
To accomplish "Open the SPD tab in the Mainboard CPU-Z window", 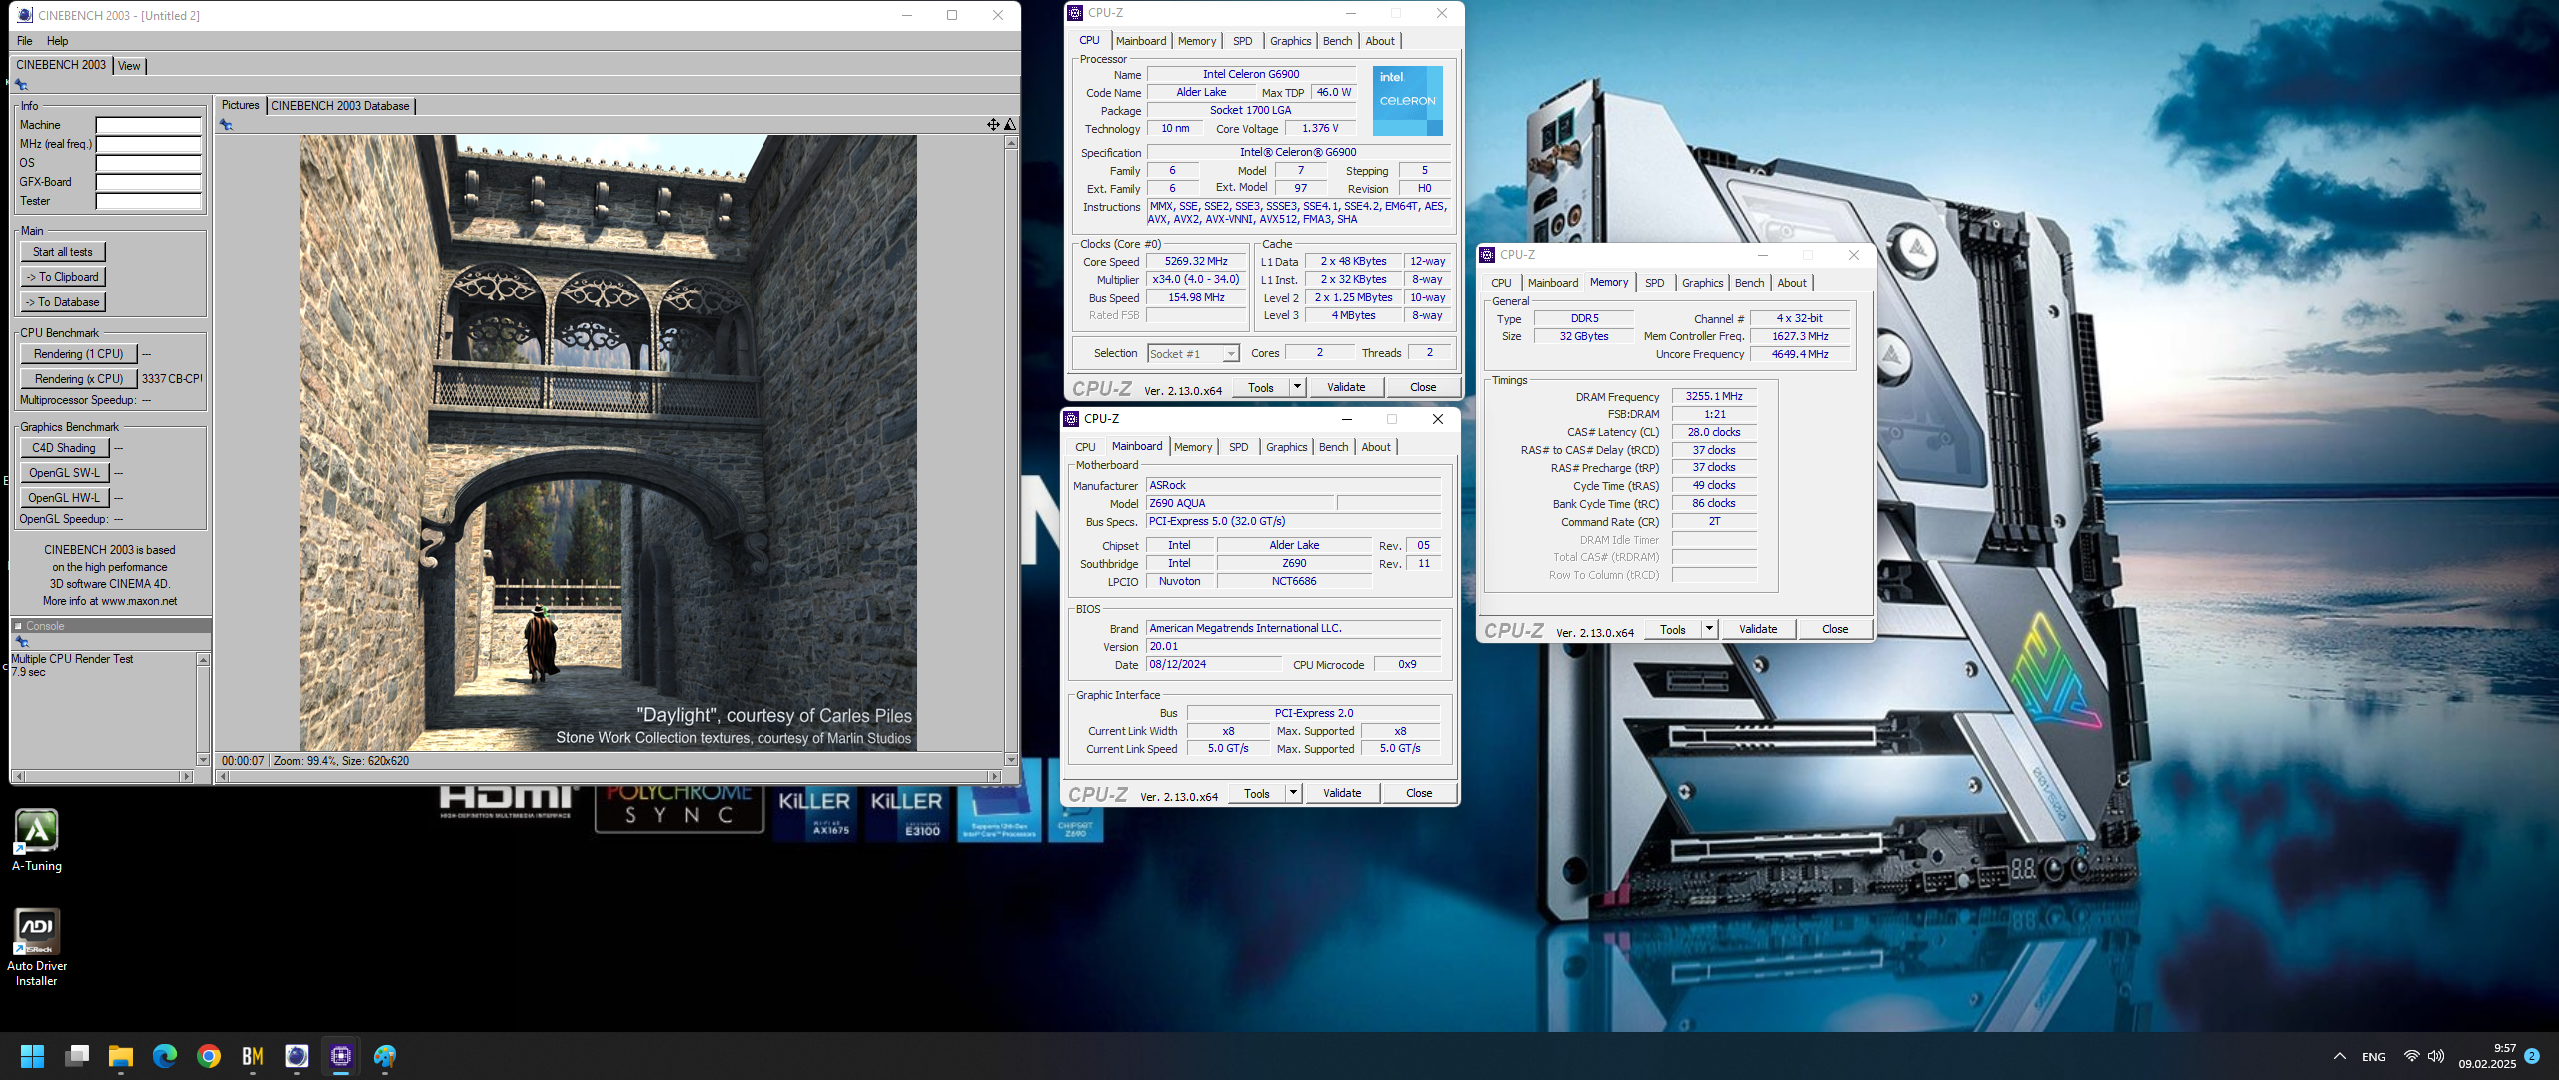I will click(x=1238, y=447).
